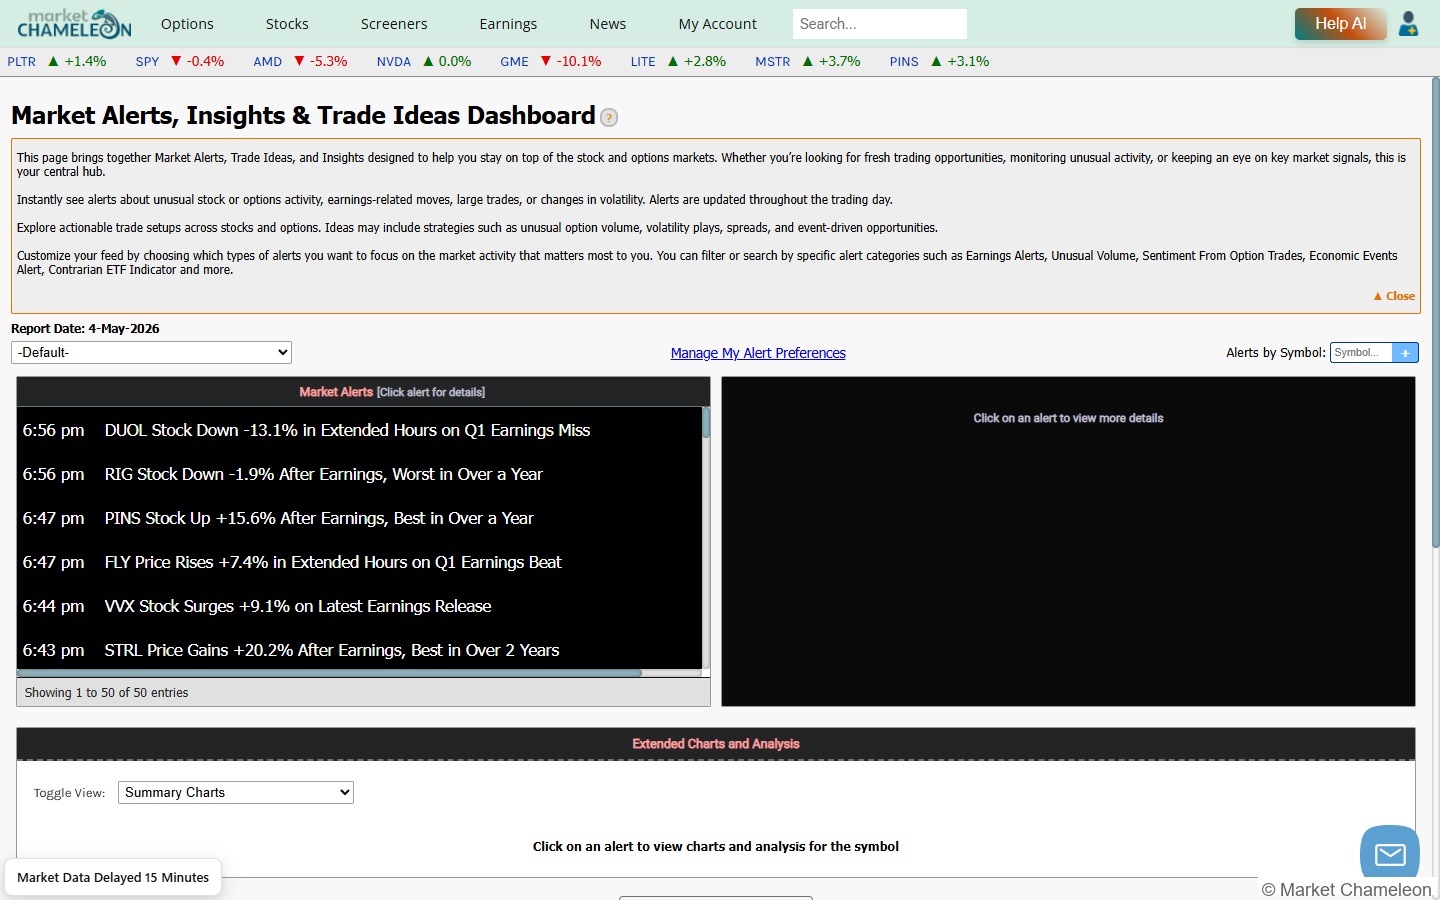Click into the Alerts by Symbol input
The width and height of the screenshot is (1440, 900).
1361,352
